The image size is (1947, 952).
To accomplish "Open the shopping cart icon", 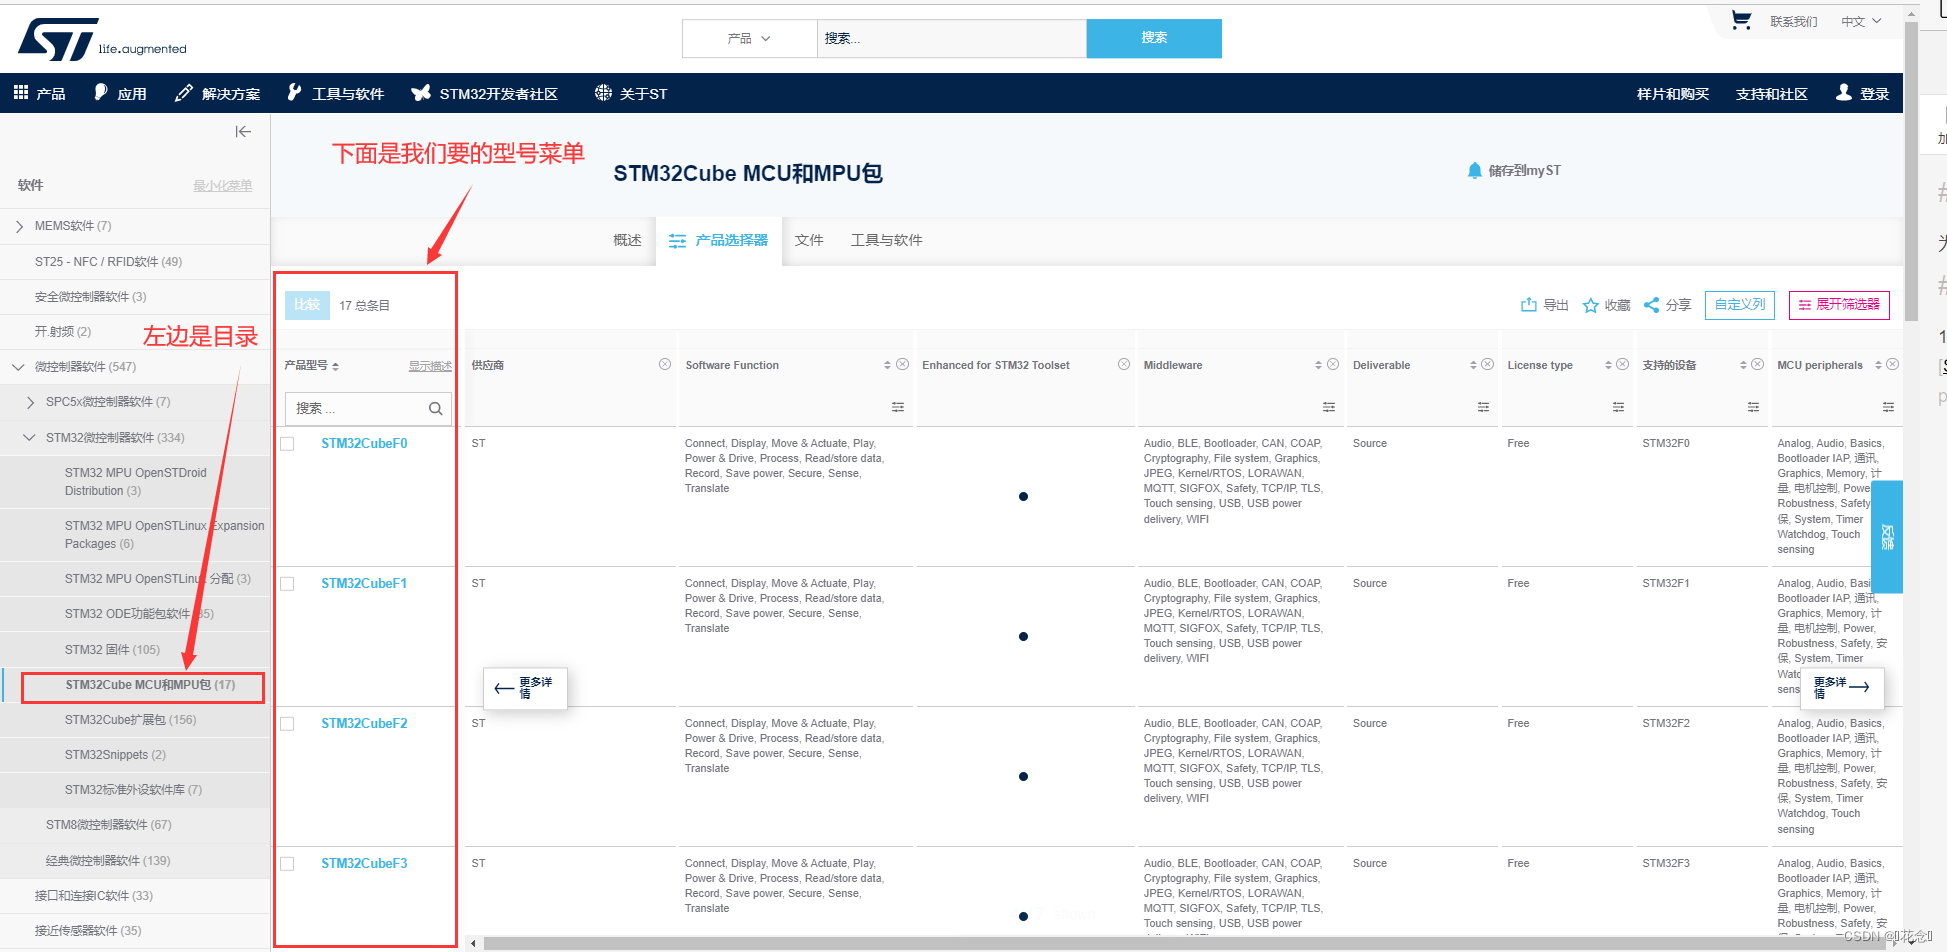I will 1741,20.
